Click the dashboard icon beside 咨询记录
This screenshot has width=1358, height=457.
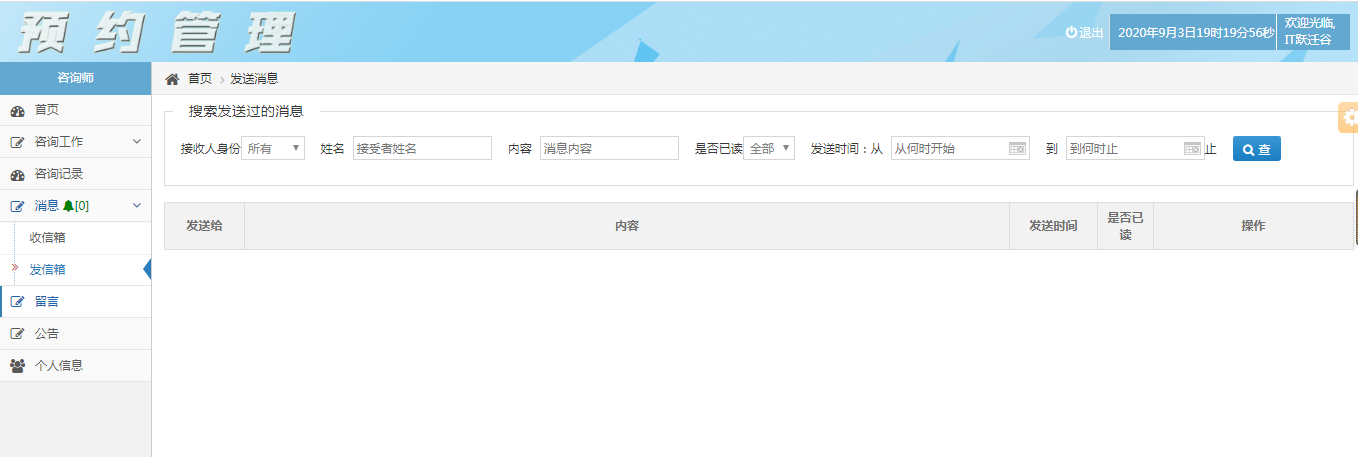17,174
